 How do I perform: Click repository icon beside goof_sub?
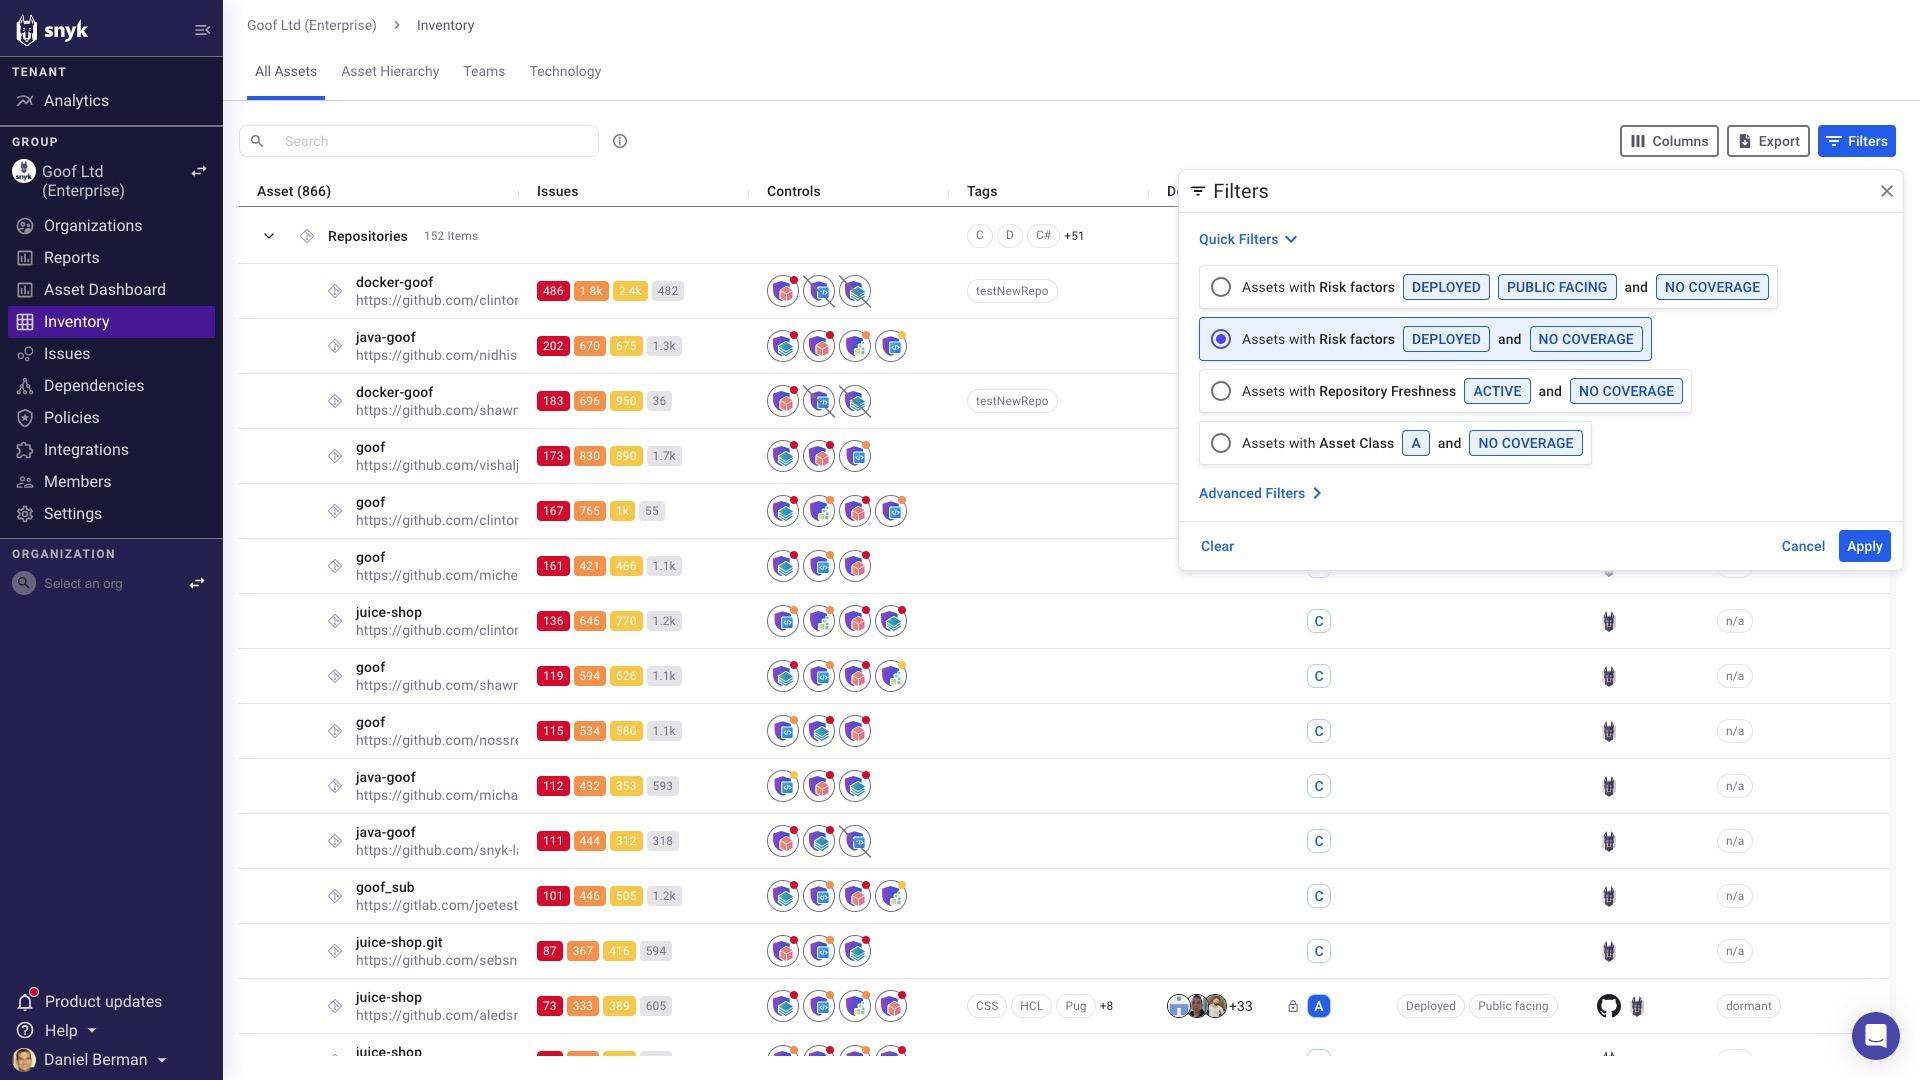(335, 896)
